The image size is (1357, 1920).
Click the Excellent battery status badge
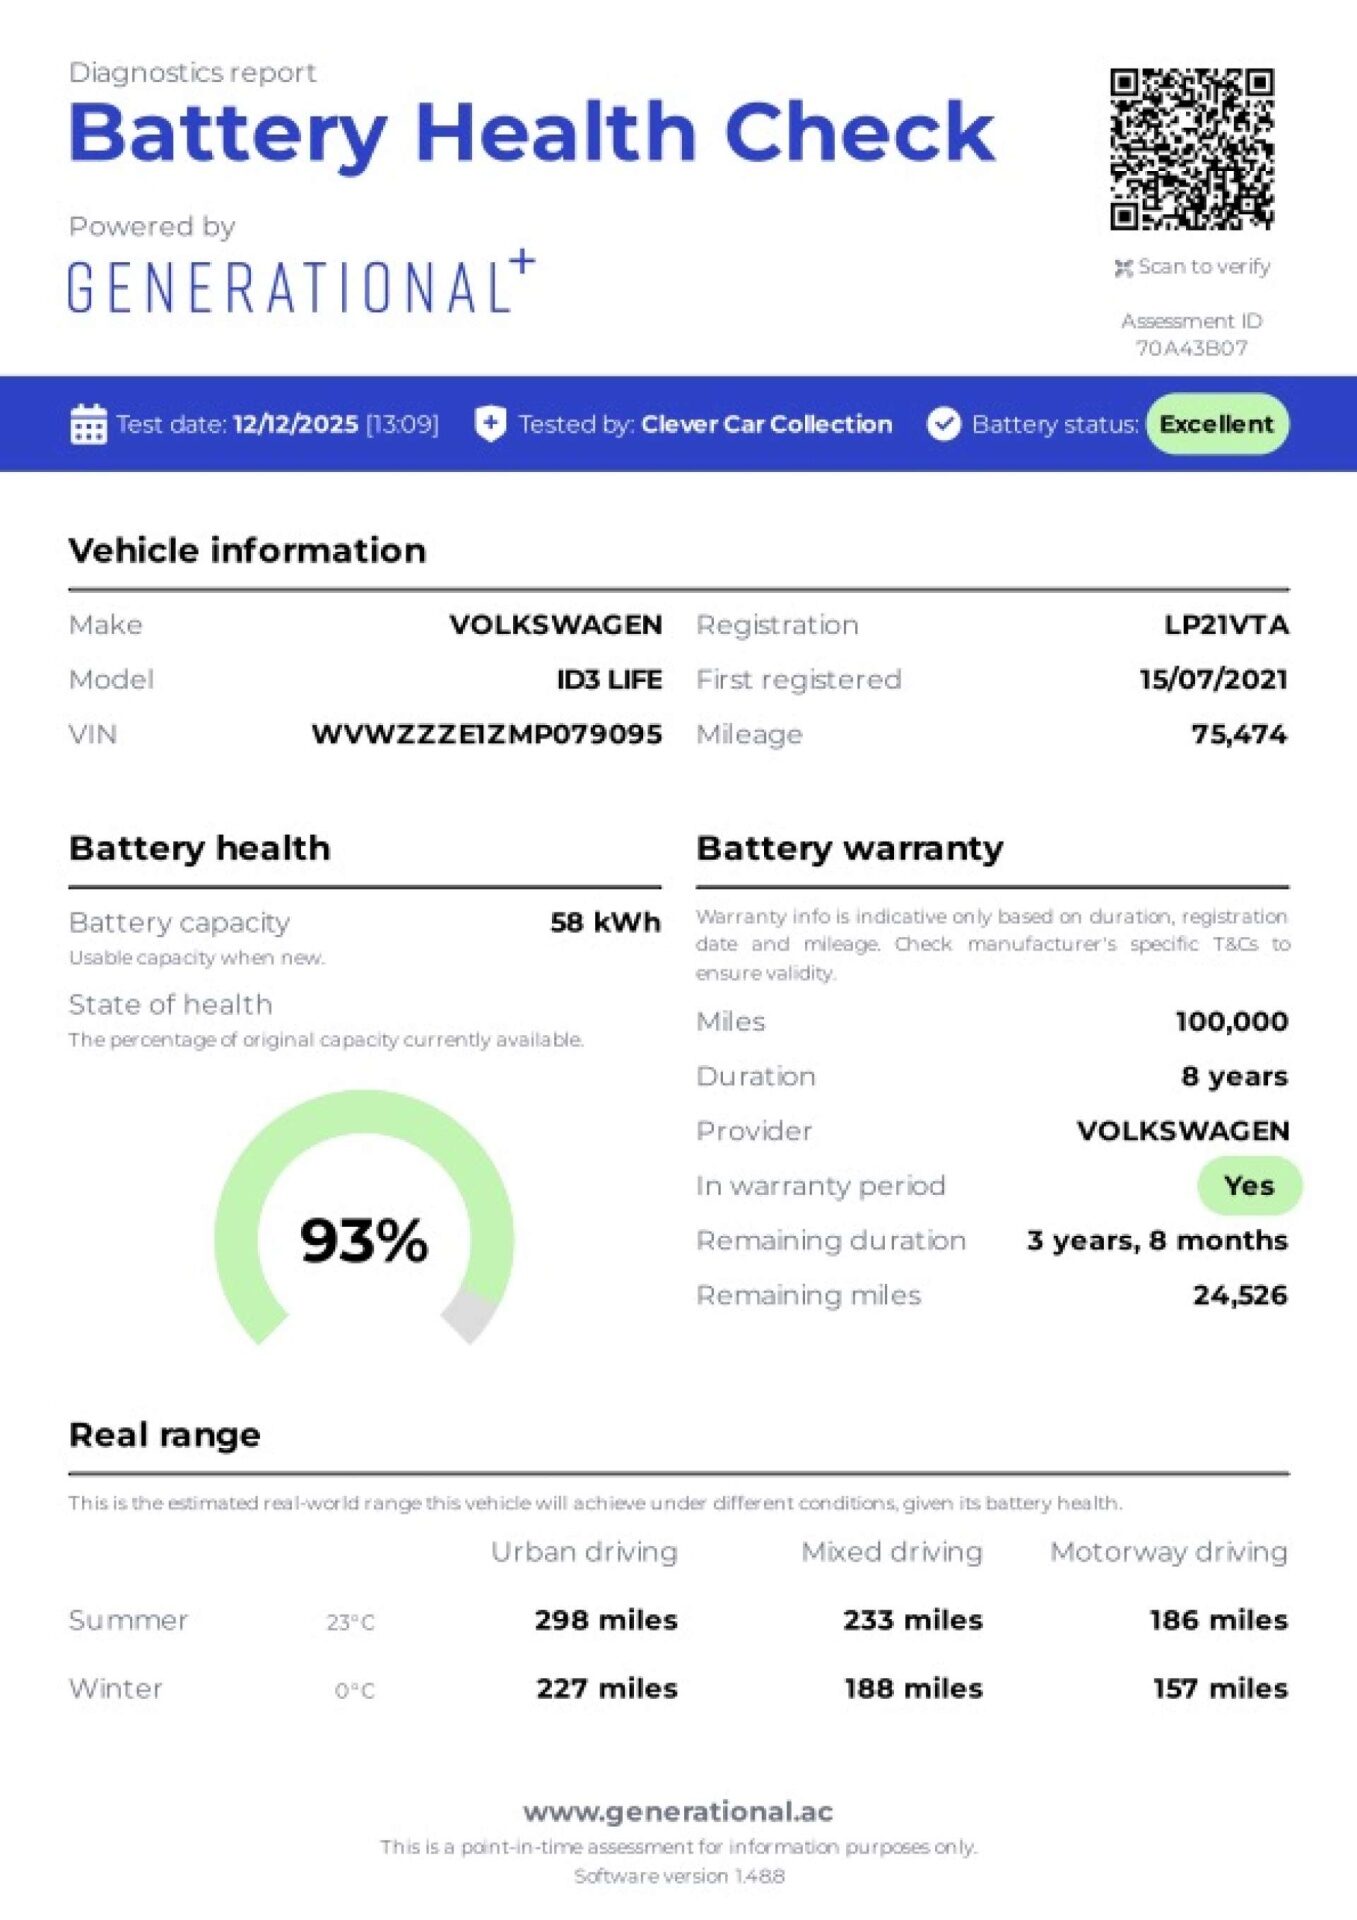point(1217,424)
